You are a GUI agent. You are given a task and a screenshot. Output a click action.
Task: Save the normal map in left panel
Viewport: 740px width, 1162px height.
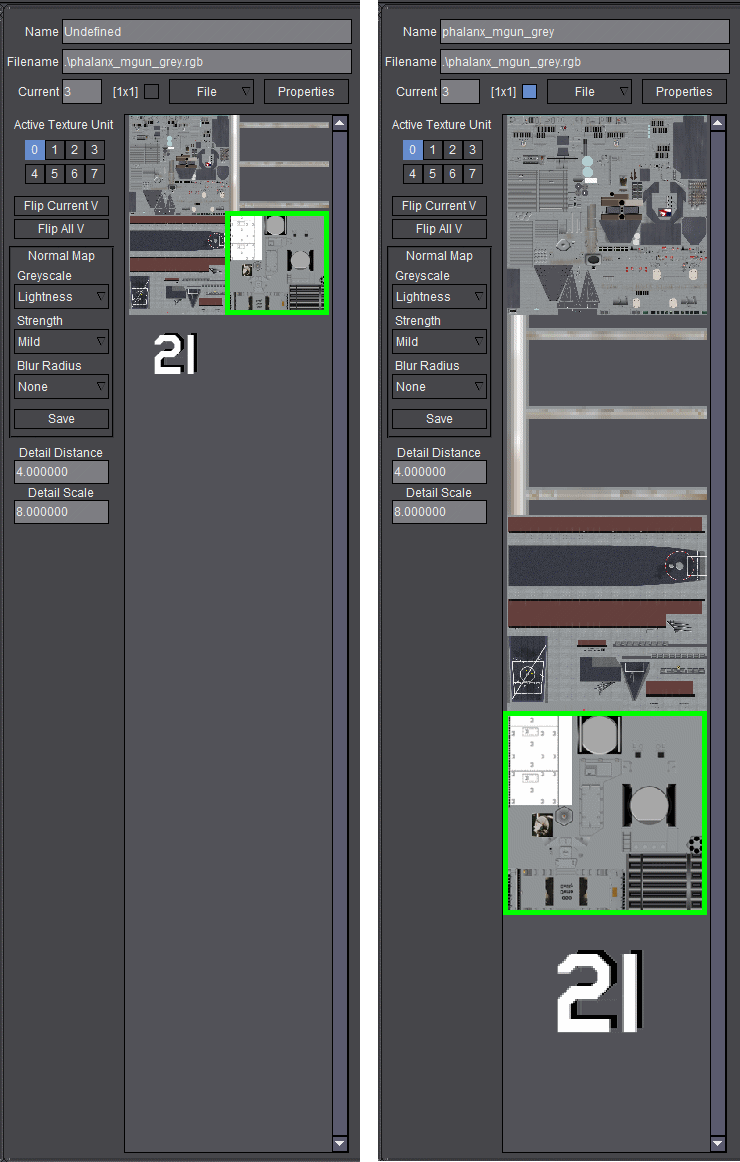pos(61,419)
